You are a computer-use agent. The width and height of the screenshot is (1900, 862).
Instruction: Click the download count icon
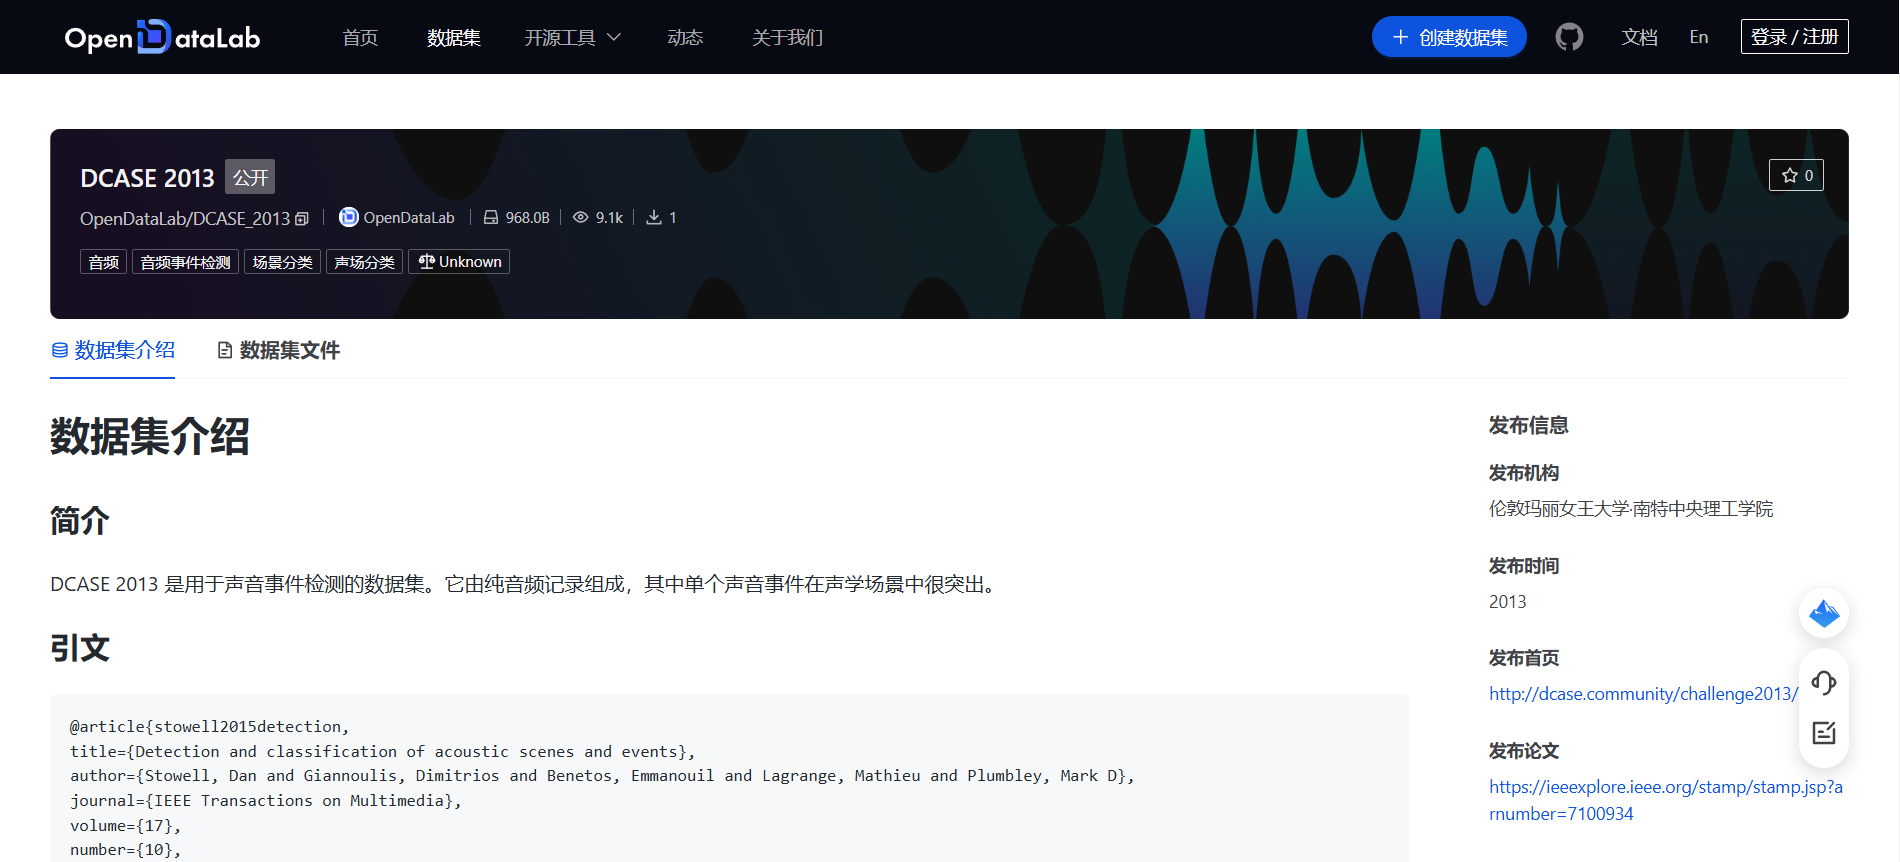click(654, 217)
